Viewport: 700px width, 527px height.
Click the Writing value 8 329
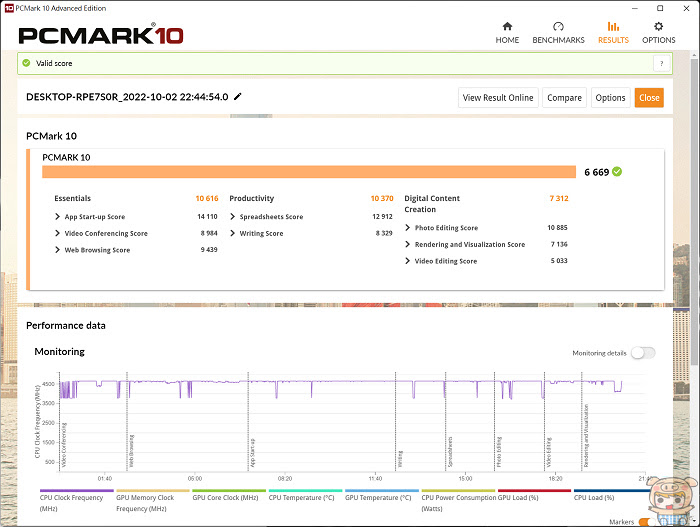384,233
